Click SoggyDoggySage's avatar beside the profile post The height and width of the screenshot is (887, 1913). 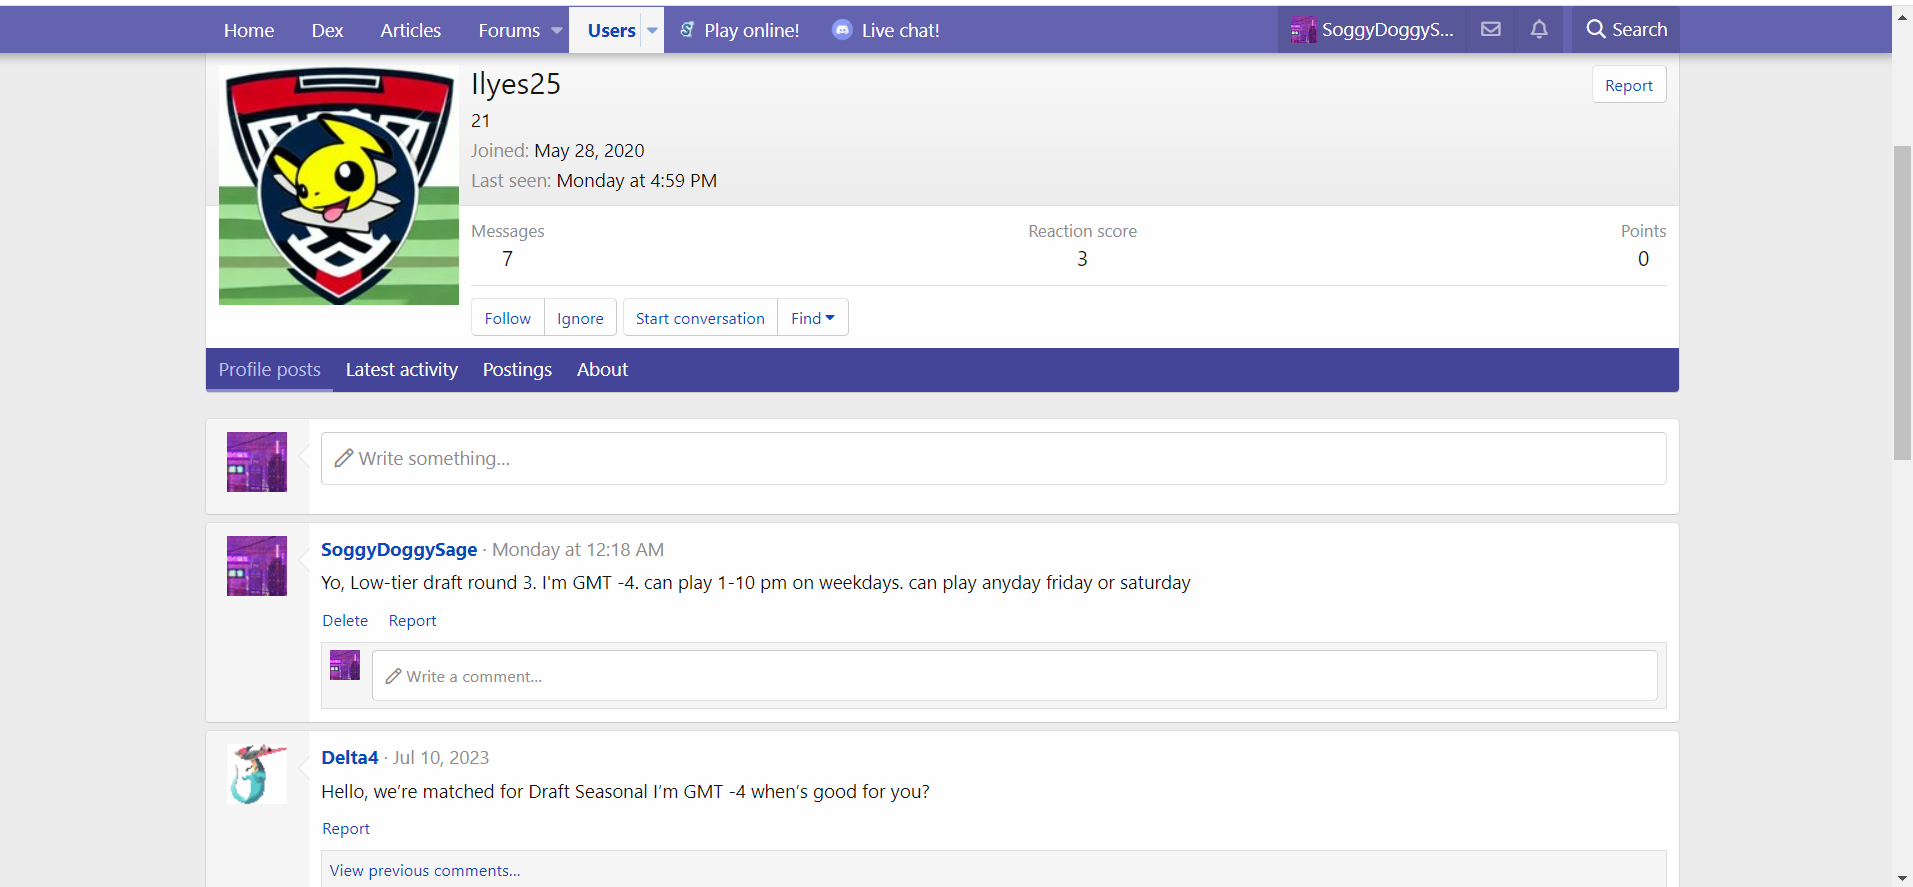[257, 566]
